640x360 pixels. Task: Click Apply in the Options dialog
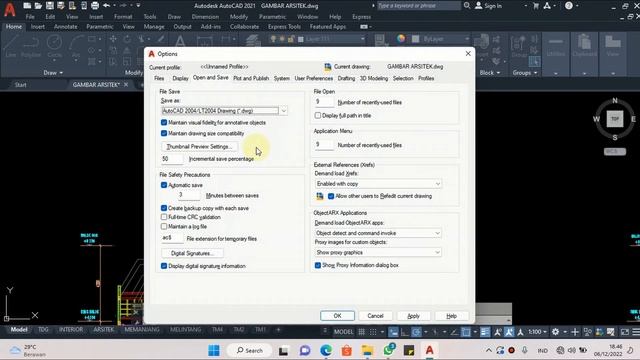point(413,316)
